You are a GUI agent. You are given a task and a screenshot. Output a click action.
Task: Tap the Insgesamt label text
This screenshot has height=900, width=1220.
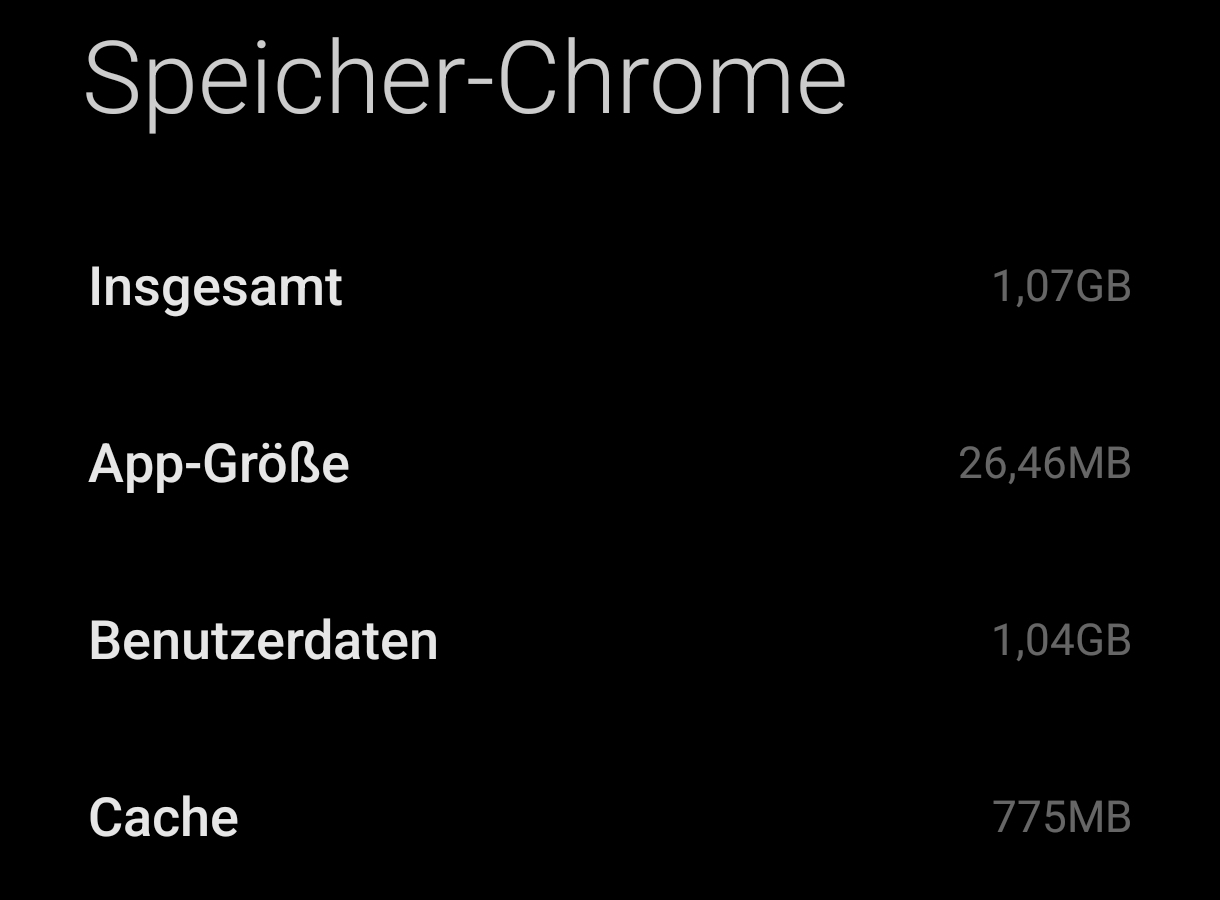coord(214,286)
